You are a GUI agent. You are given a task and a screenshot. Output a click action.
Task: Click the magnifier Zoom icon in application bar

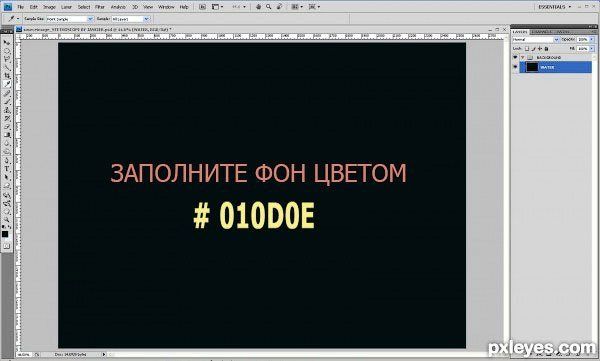[x=269, y=7]
